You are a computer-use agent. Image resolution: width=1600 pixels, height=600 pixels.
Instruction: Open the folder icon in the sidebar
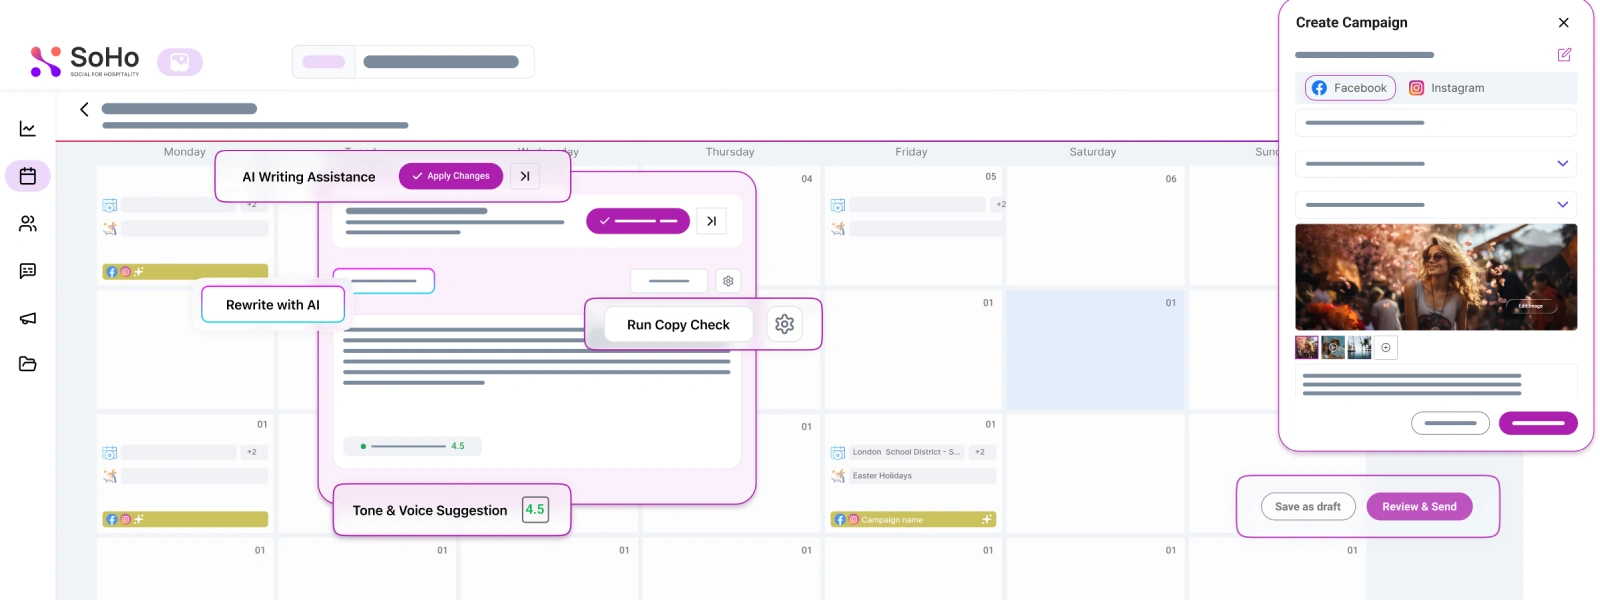tap(28, 364)
